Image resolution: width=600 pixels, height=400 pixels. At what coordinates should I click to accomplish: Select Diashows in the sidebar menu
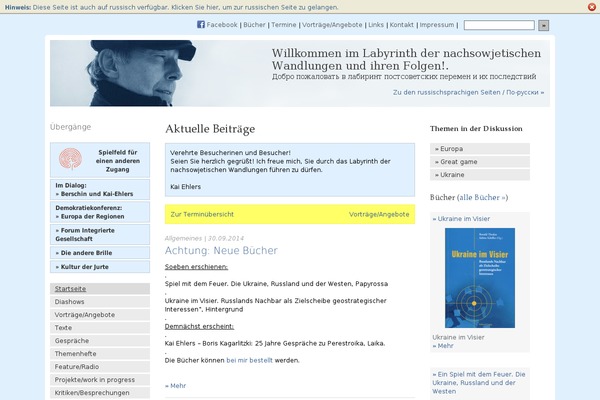[x=100, y=302]
